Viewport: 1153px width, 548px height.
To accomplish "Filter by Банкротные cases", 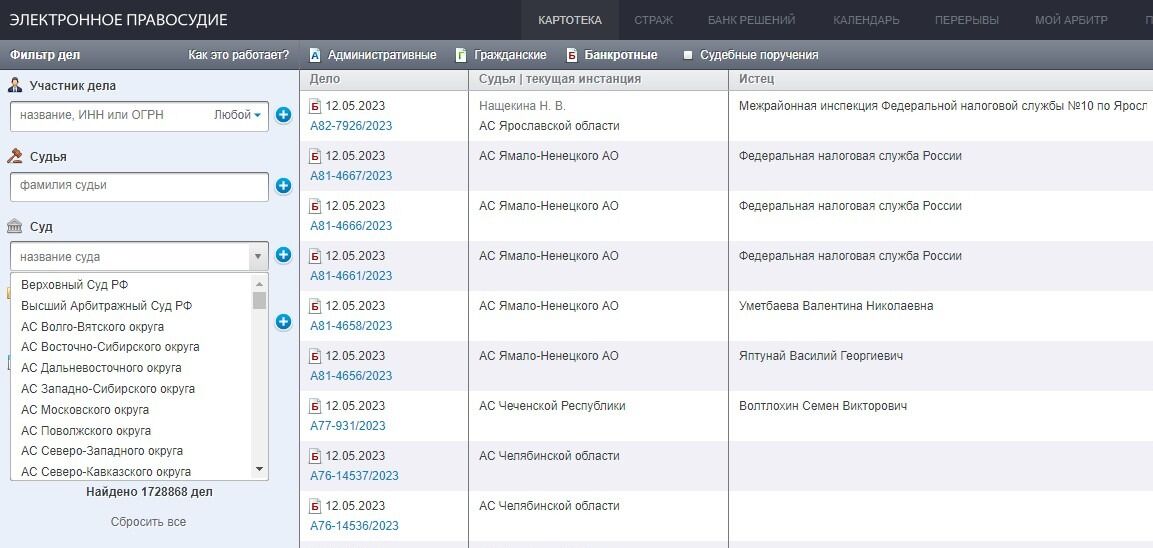I will coord(612,55).
